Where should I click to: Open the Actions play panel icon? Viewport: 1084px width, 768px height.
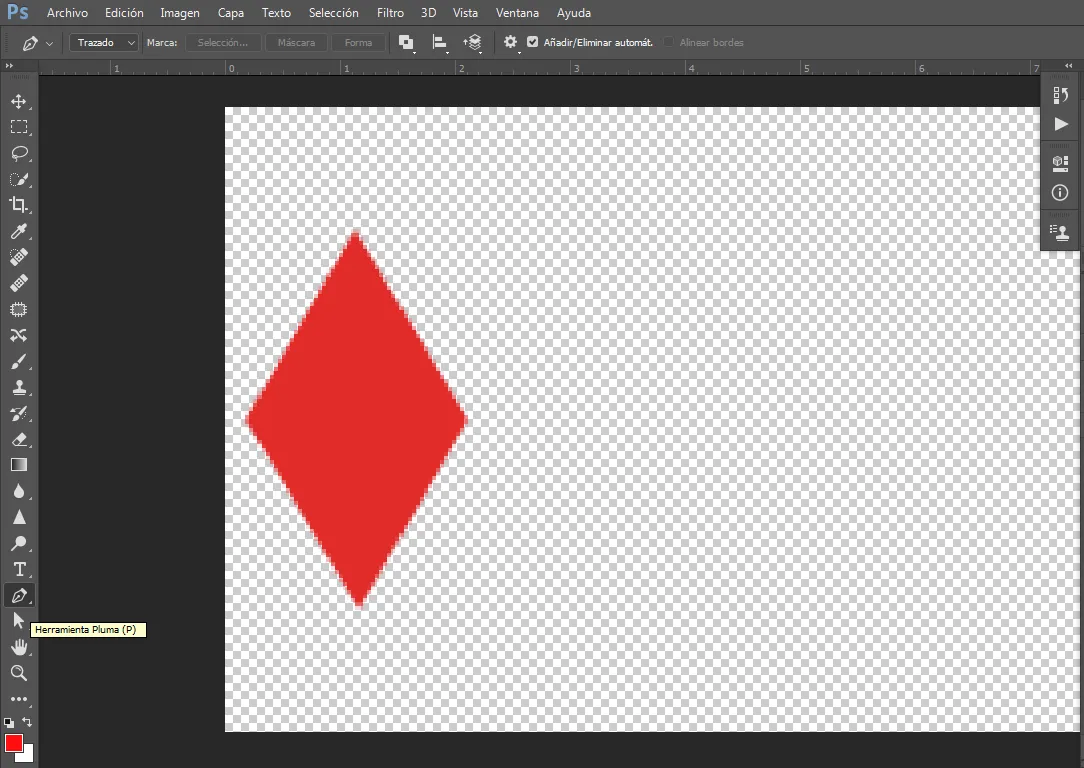pos(1060,124)
